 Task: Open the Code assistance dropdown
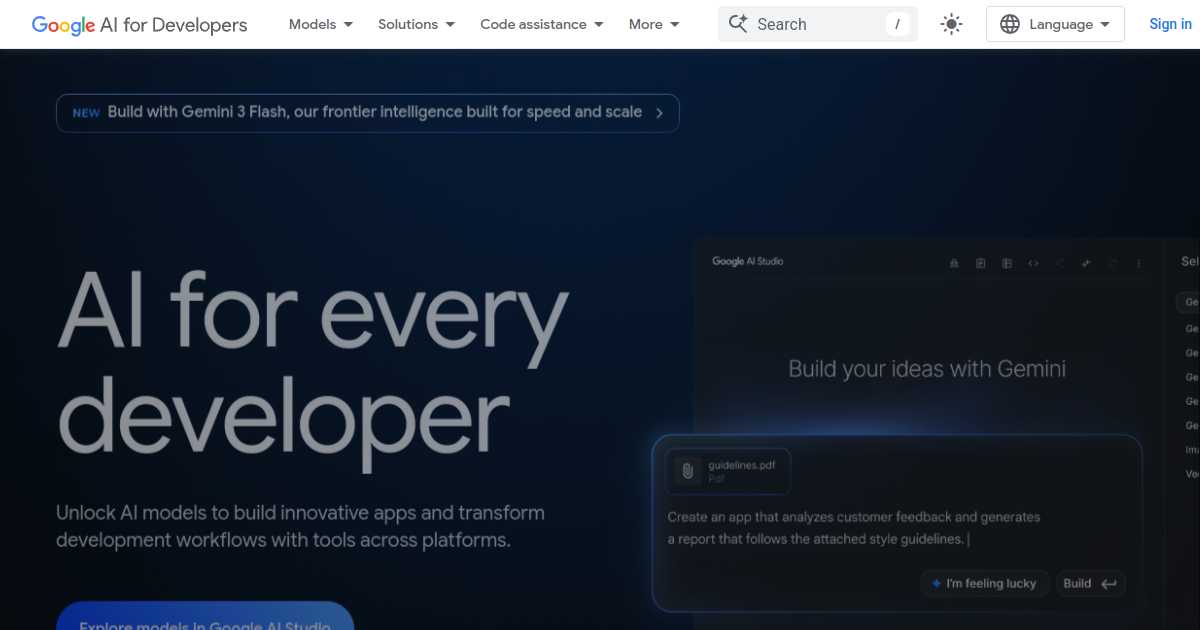coord(542,24)
